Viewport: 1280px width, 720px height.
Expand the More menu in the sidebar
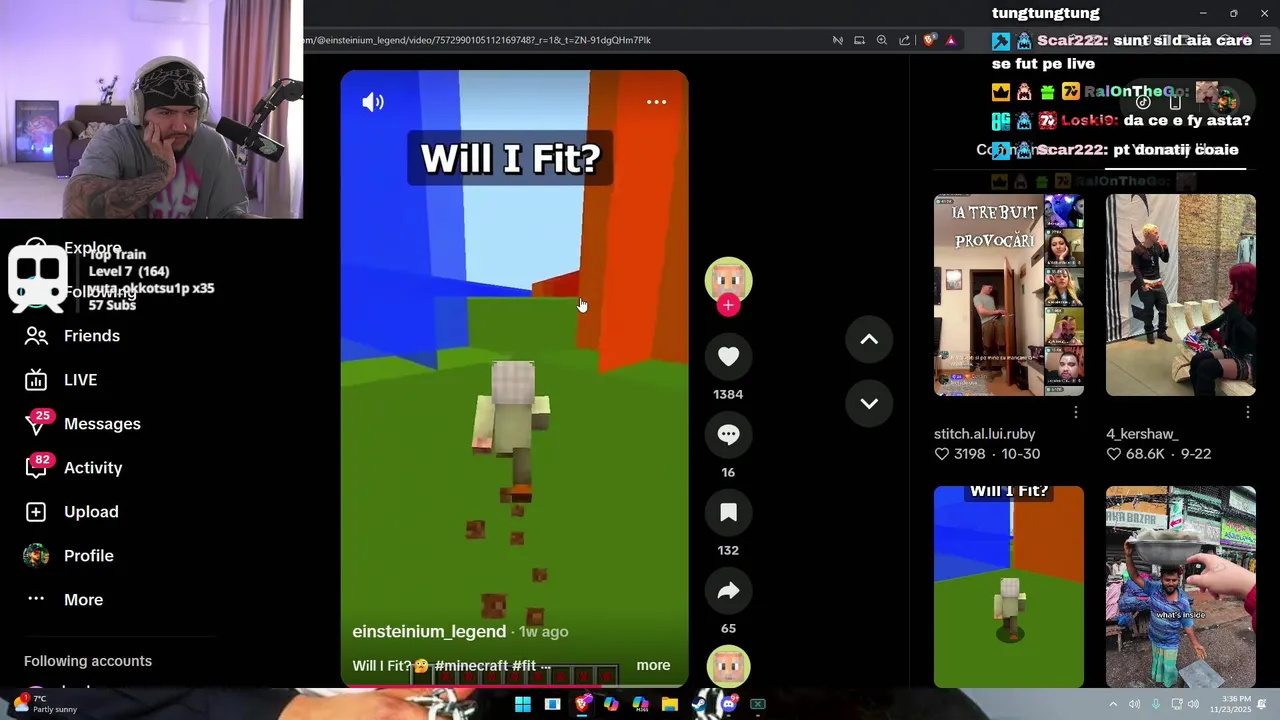(x=83, y=600)
